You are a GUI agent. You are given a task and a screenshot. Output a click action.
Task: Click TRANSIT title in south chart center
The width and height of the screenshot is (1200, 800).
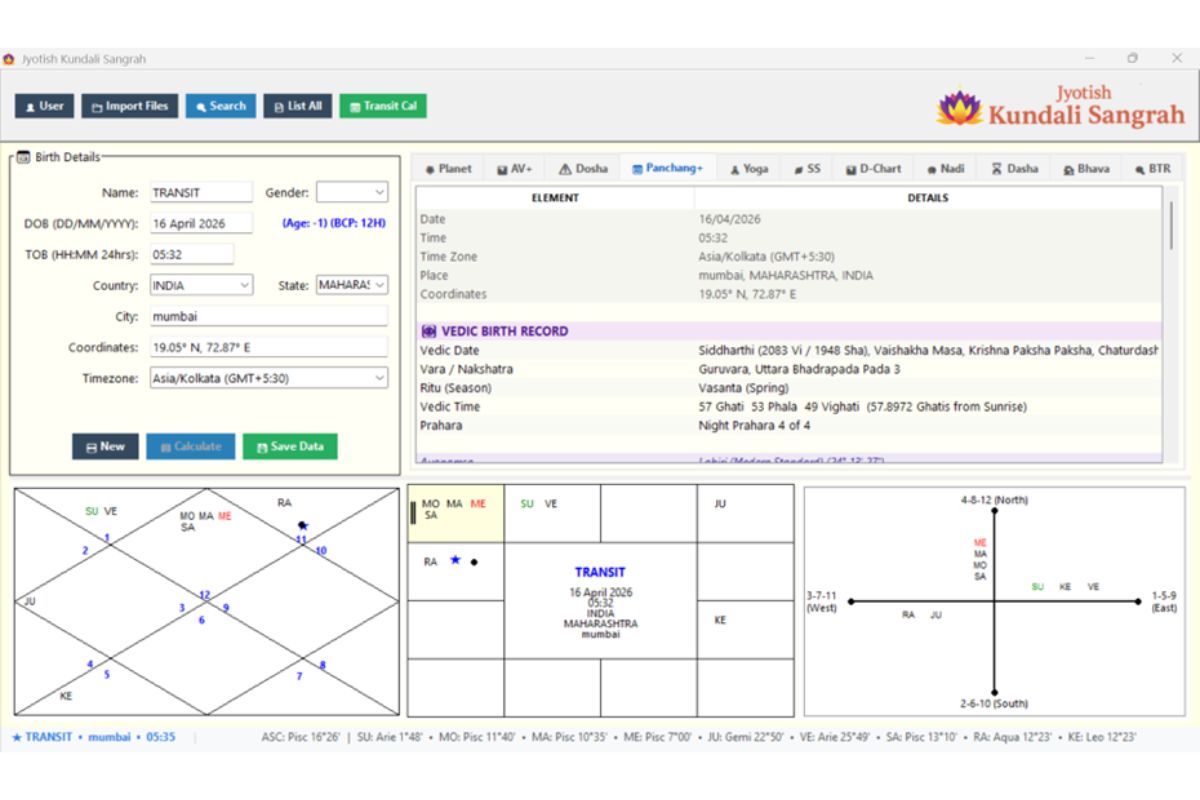600,572
